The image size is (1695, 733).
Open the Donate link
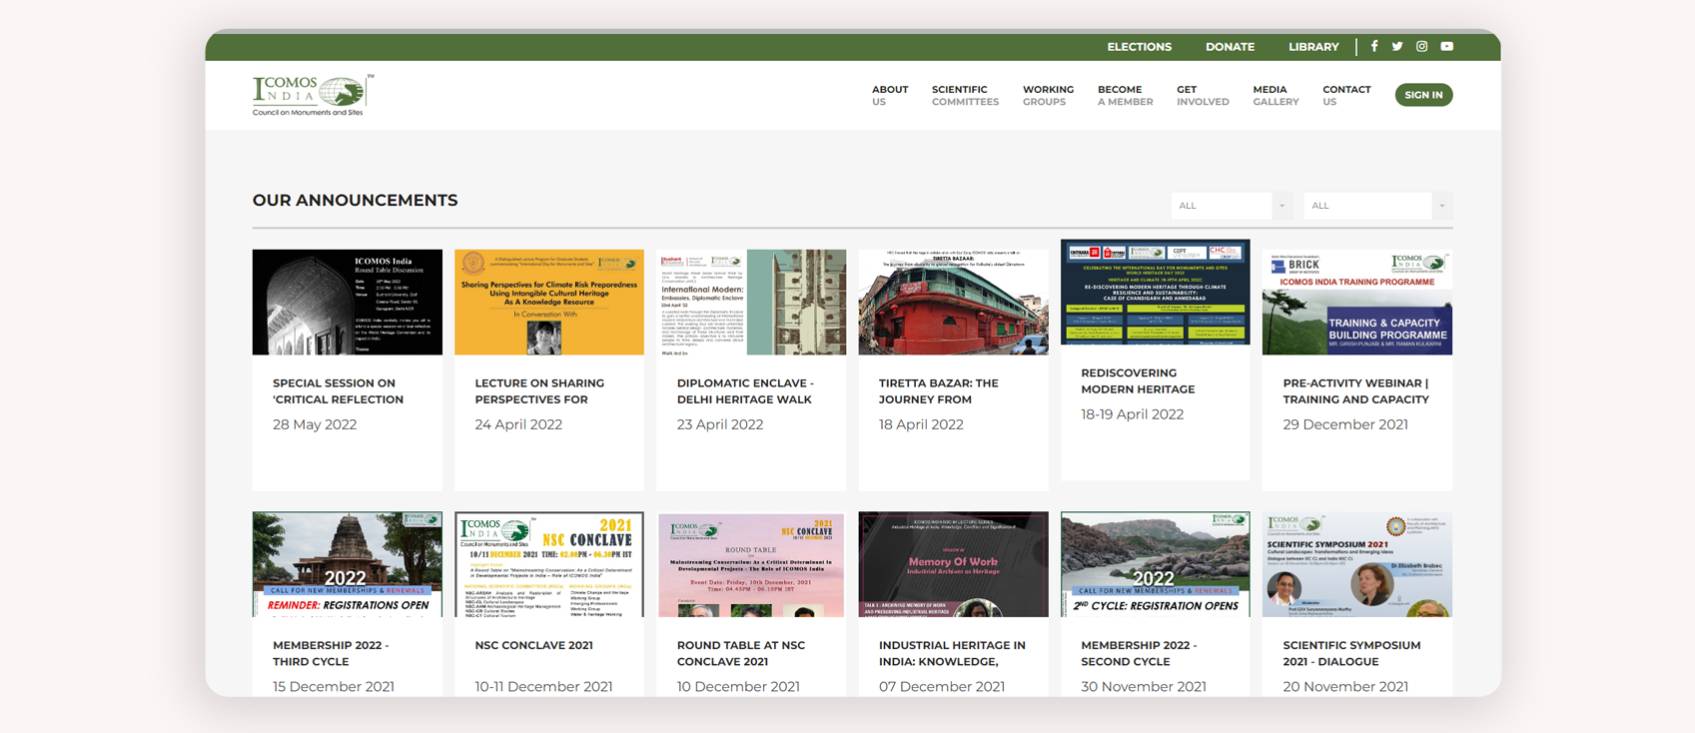pos(1230,47)
